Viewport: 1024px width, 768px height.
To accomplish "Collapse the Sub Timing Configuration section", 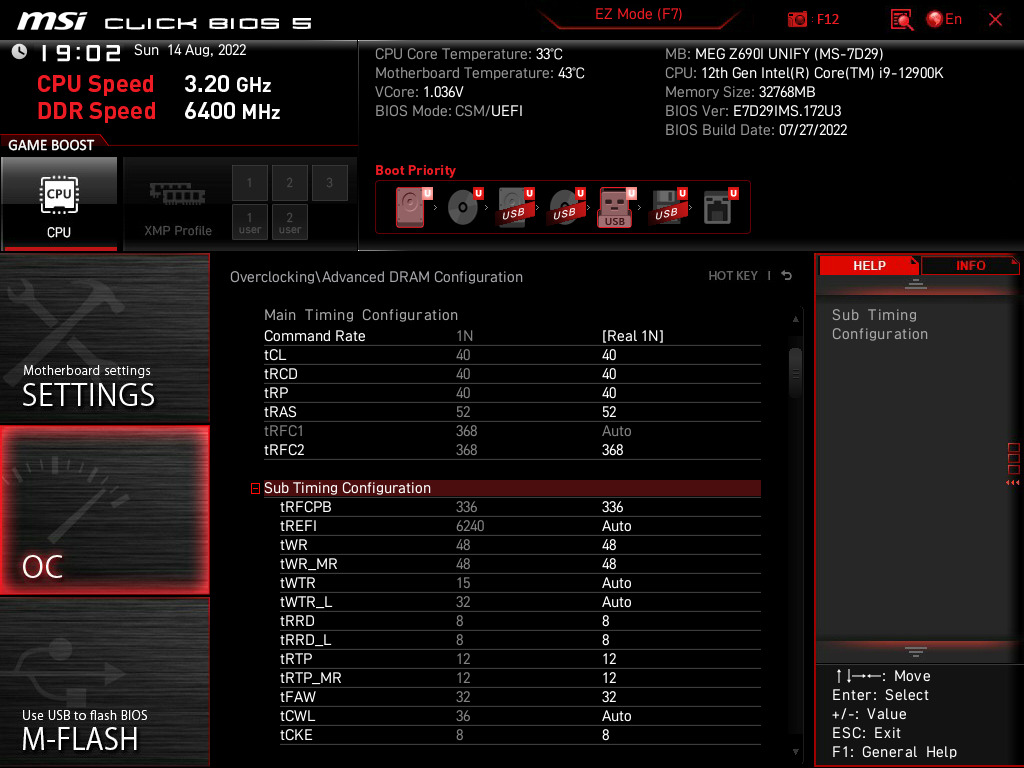I will (x=255, y=488).
